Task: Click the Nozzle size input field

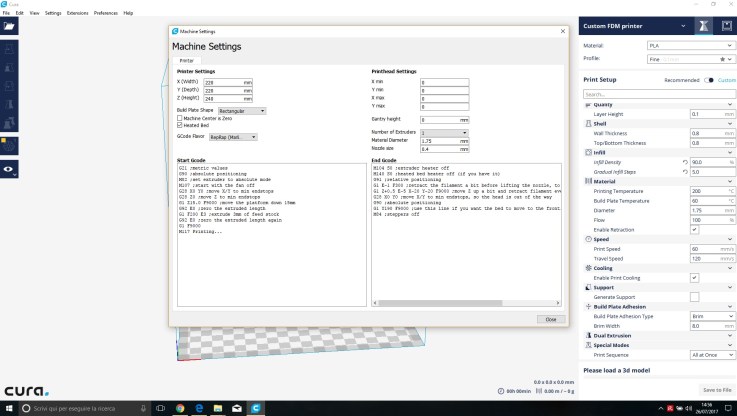Action: (x=444, y=149)
